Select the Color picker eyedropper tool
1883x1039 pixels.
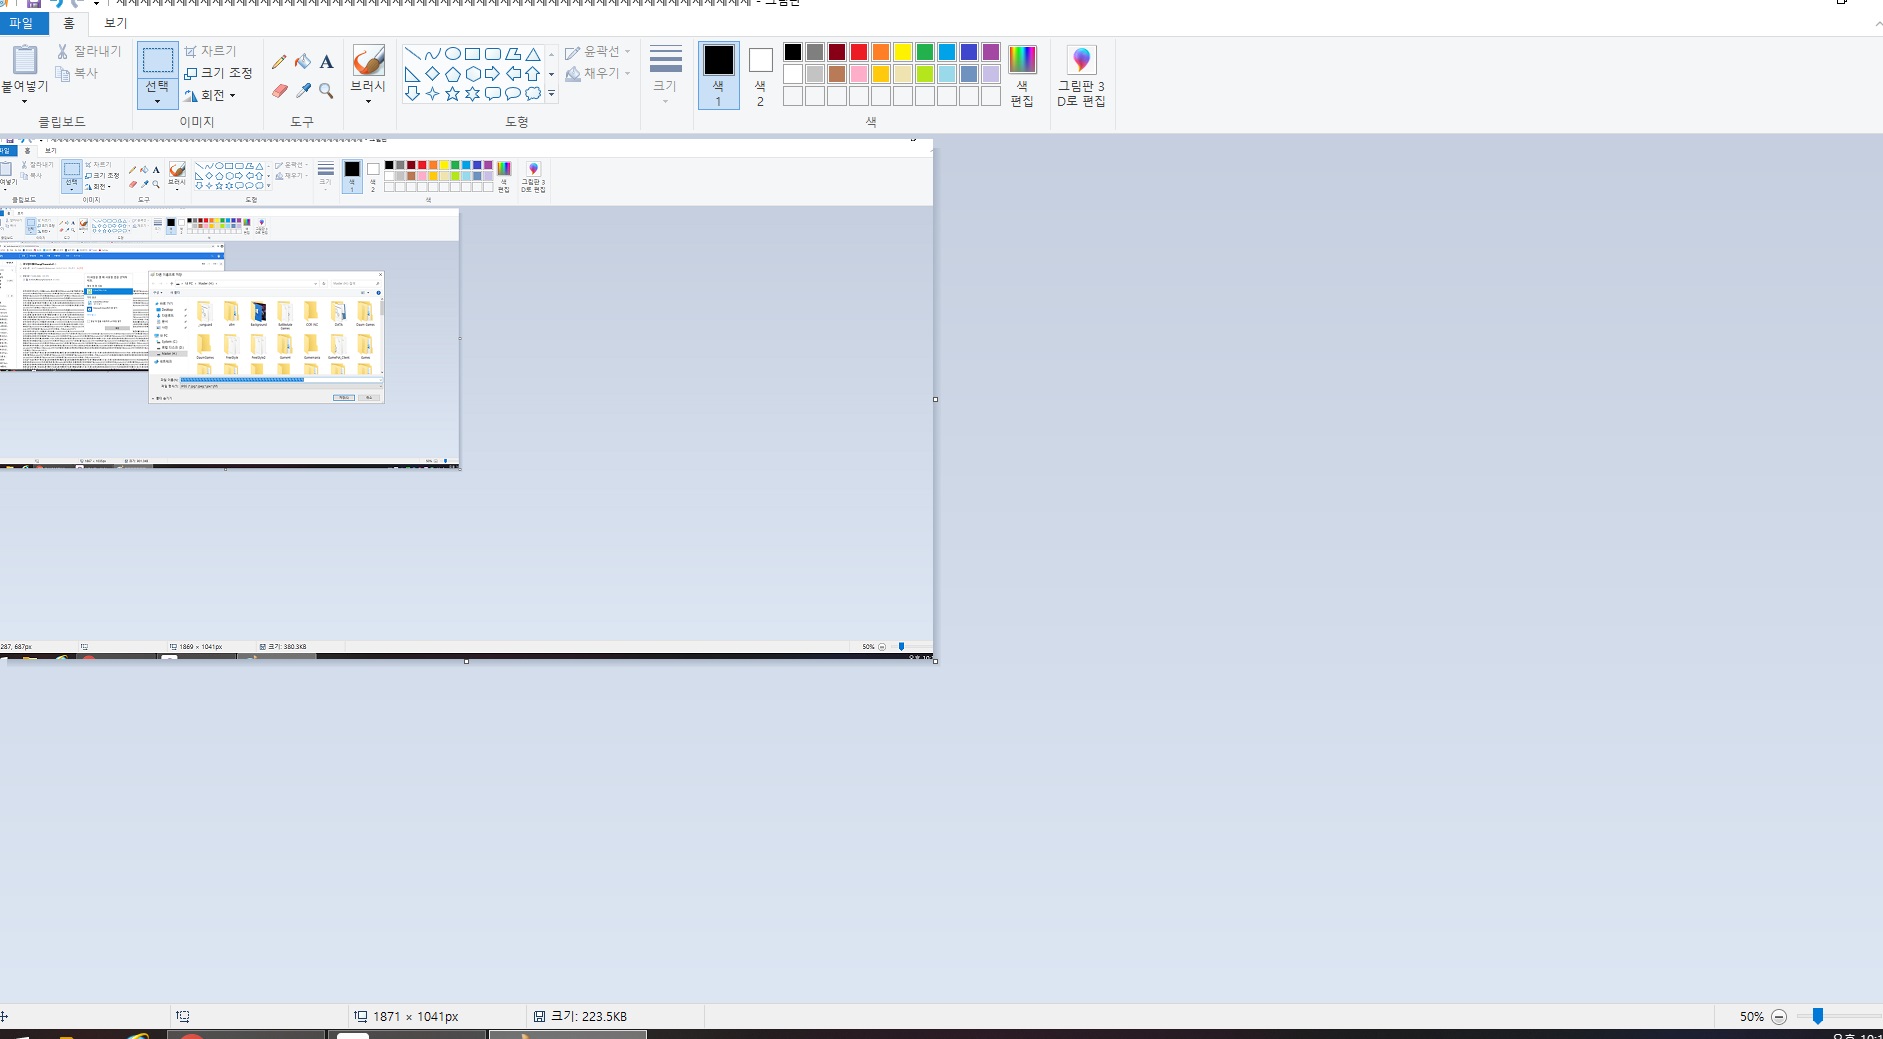303,91
